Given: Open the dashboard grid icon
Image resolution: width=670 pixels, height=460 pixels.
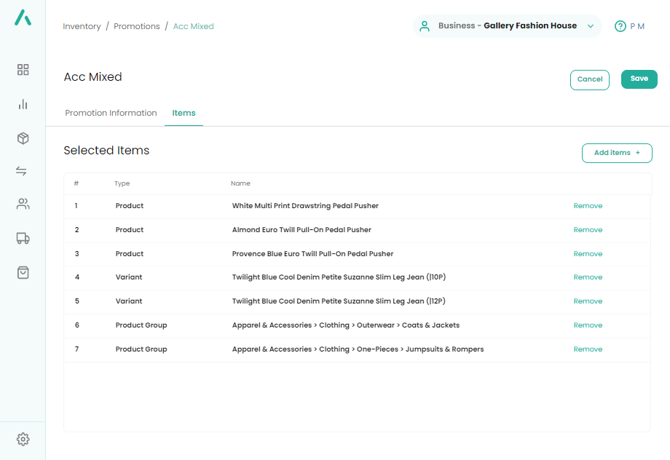Looking at the screenshot, I should point(23,70).
